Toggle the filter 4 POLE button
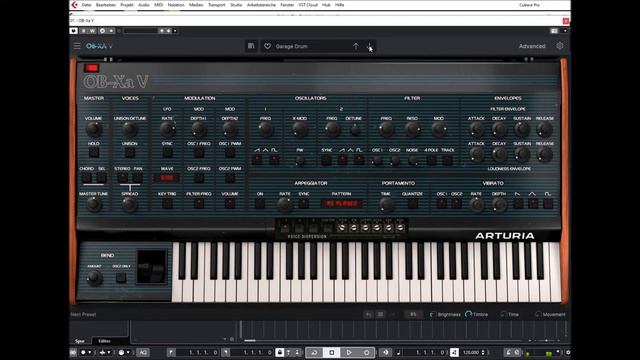The width and height of the screenshot is (640, 360). (431, 160)
